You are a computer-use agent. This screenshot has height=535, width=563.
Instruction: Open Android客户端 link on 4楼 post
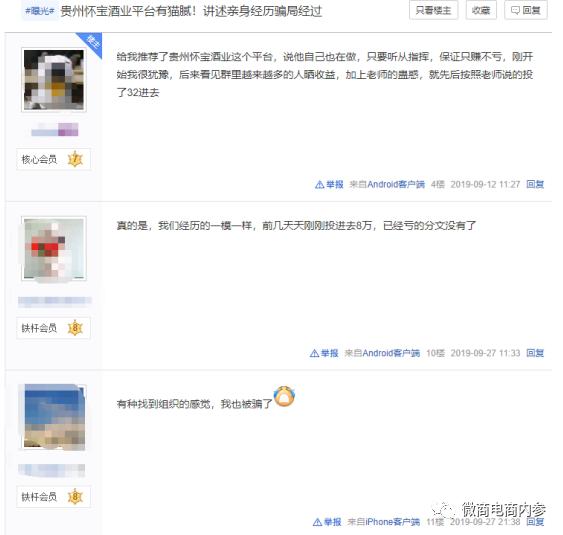[396, 185]
